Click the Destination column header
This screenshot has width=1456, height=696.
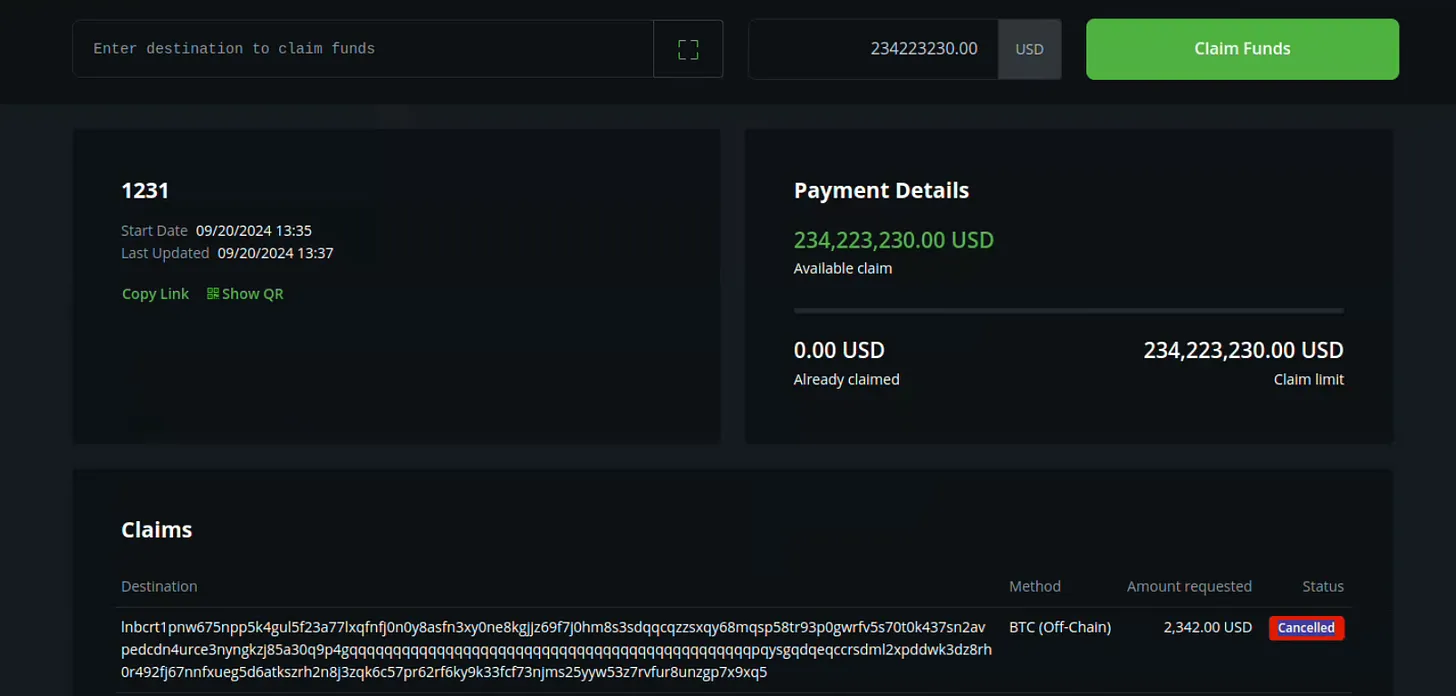pyautogui.click(x=159, y=586)
